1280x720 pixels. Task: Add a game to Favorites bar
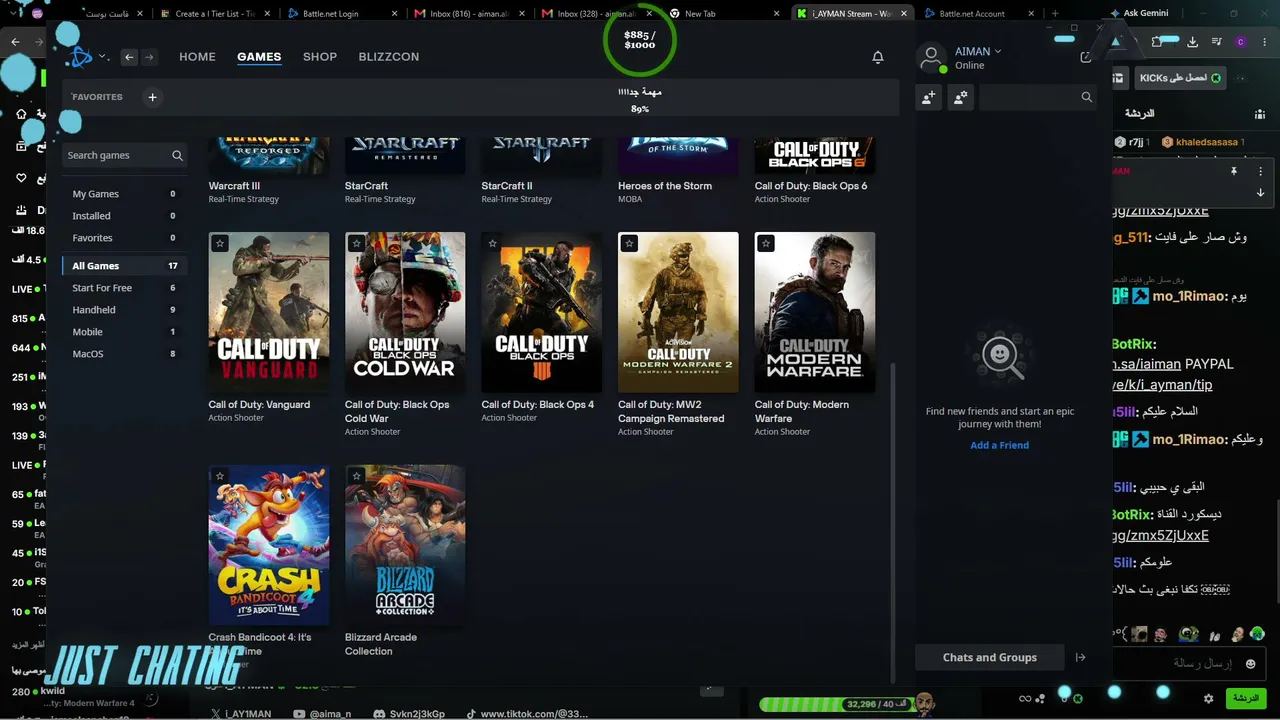pos(152,97)
